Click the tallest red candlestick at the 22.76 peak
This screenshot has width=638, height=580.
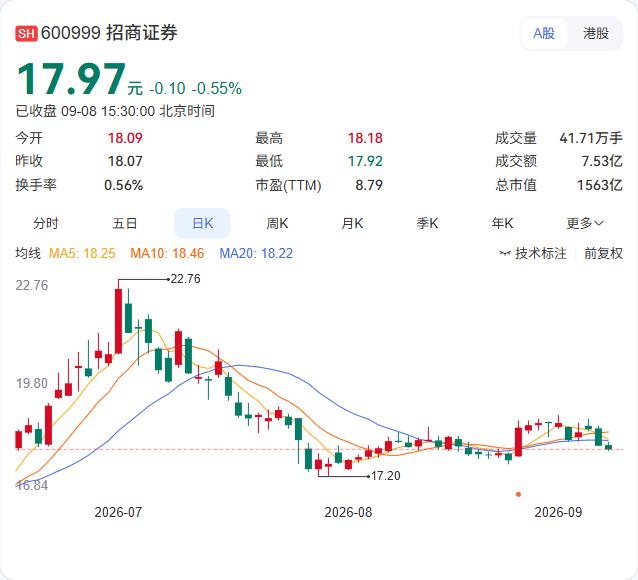click(x=118, y=321)
